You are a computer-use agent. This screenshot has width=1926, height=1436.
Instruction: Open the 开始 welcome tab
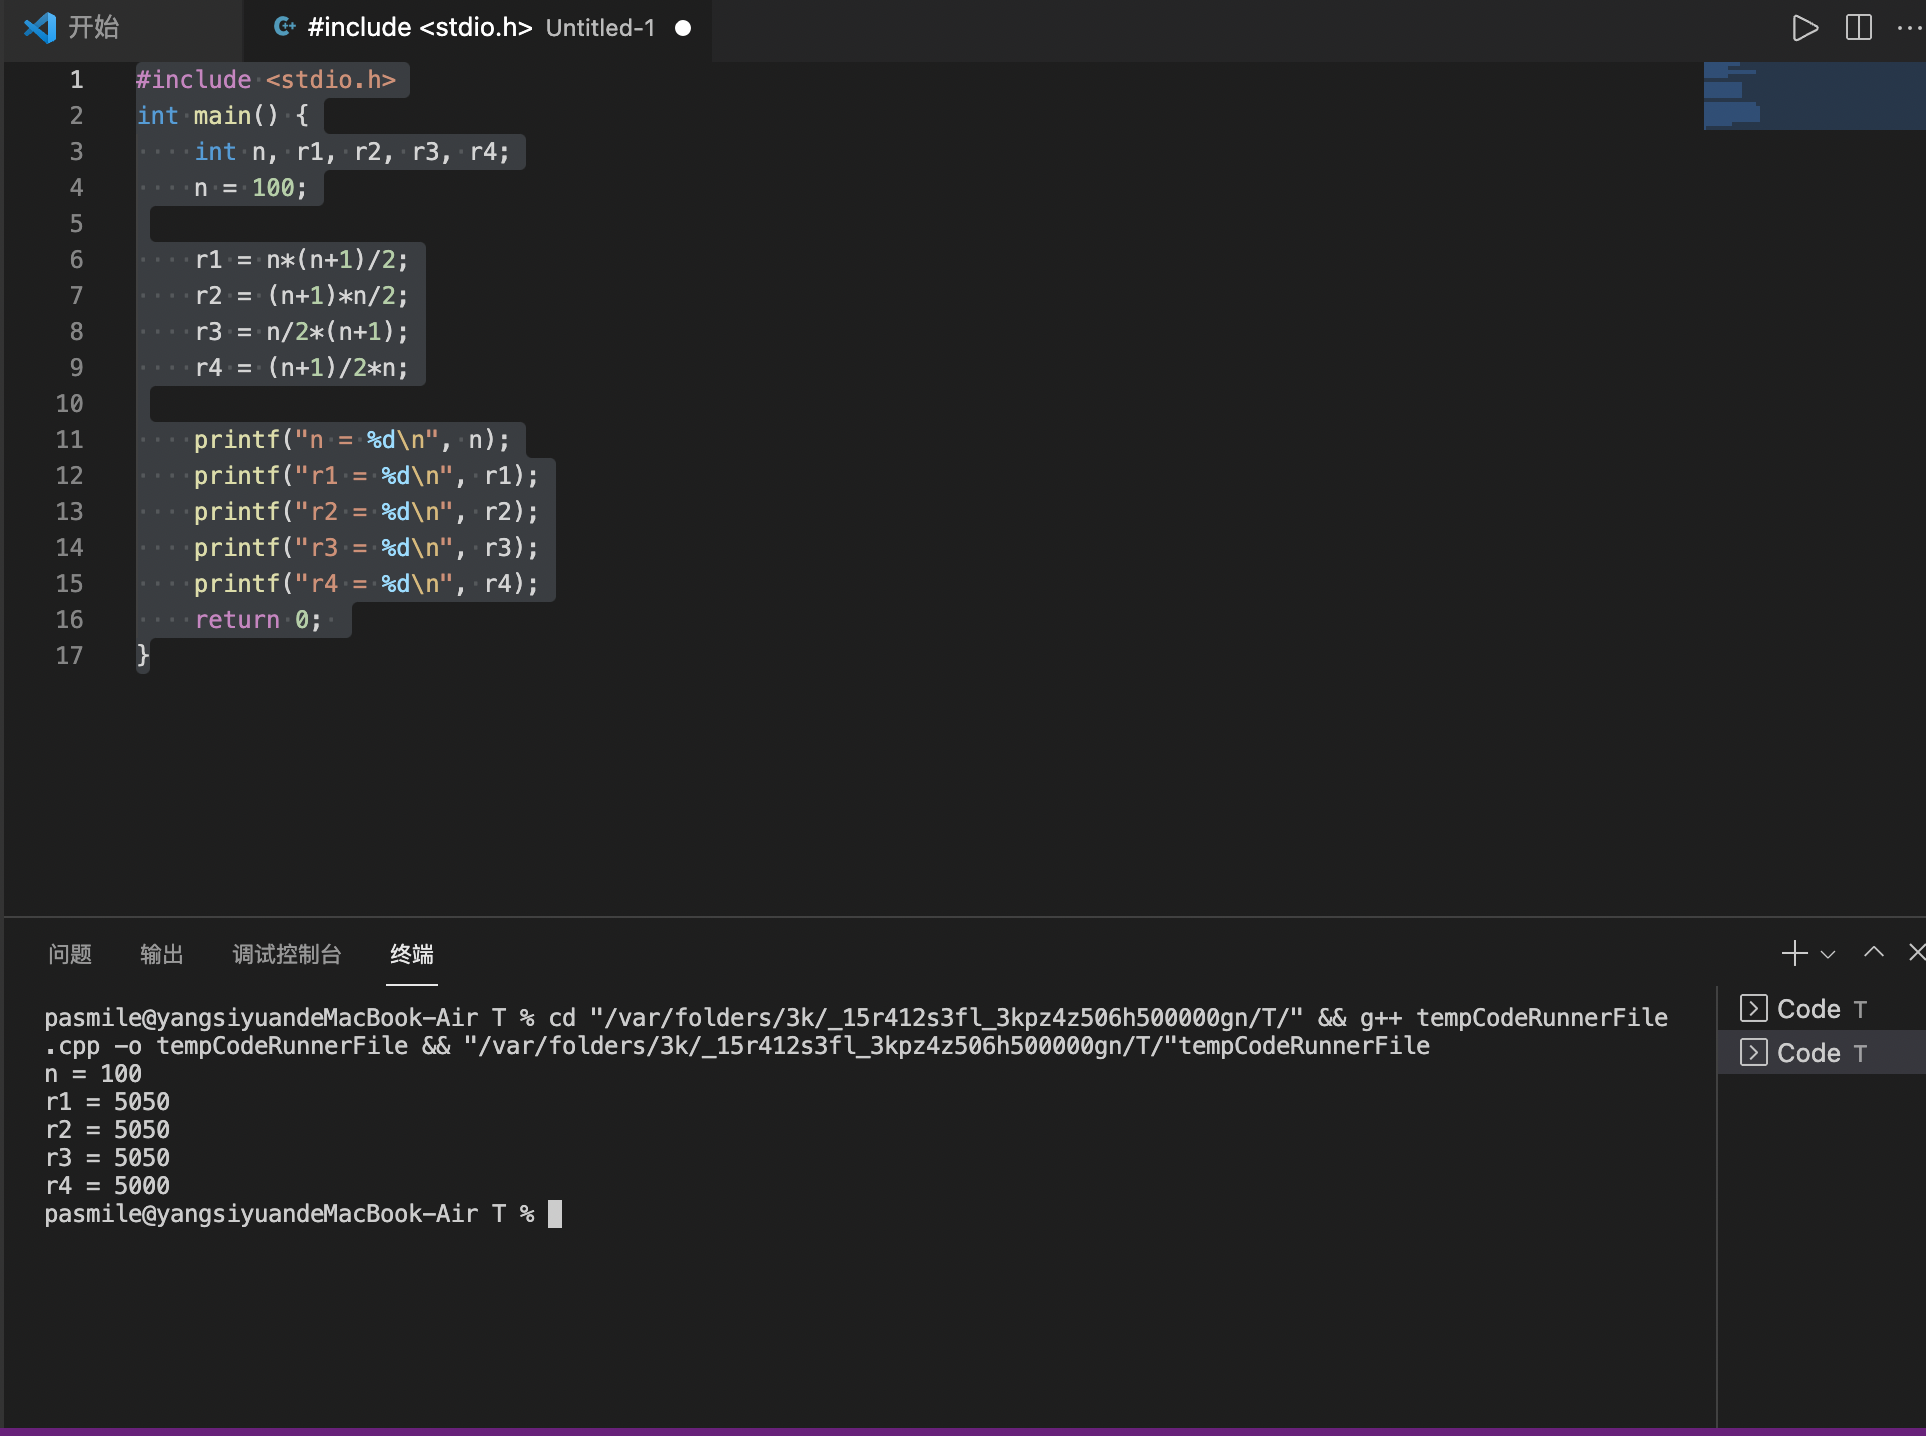click(x=93, y=27)
